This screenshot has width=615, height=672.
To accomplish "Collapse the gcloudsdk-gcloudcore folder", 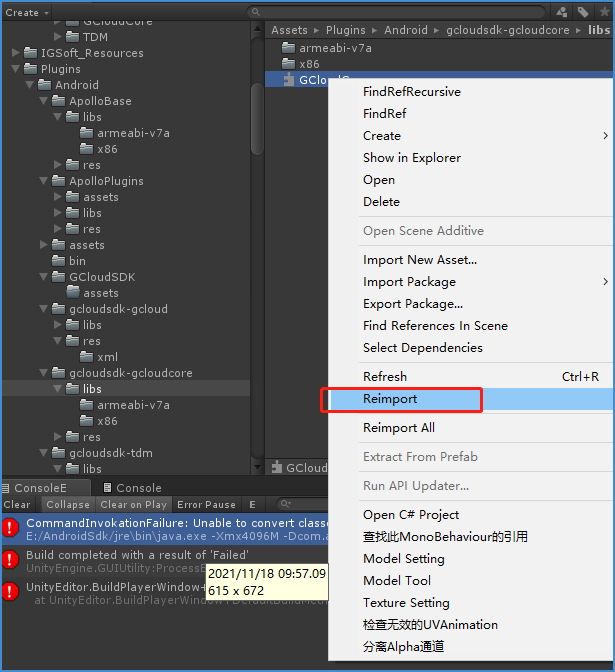I will (x=44, y=373).
